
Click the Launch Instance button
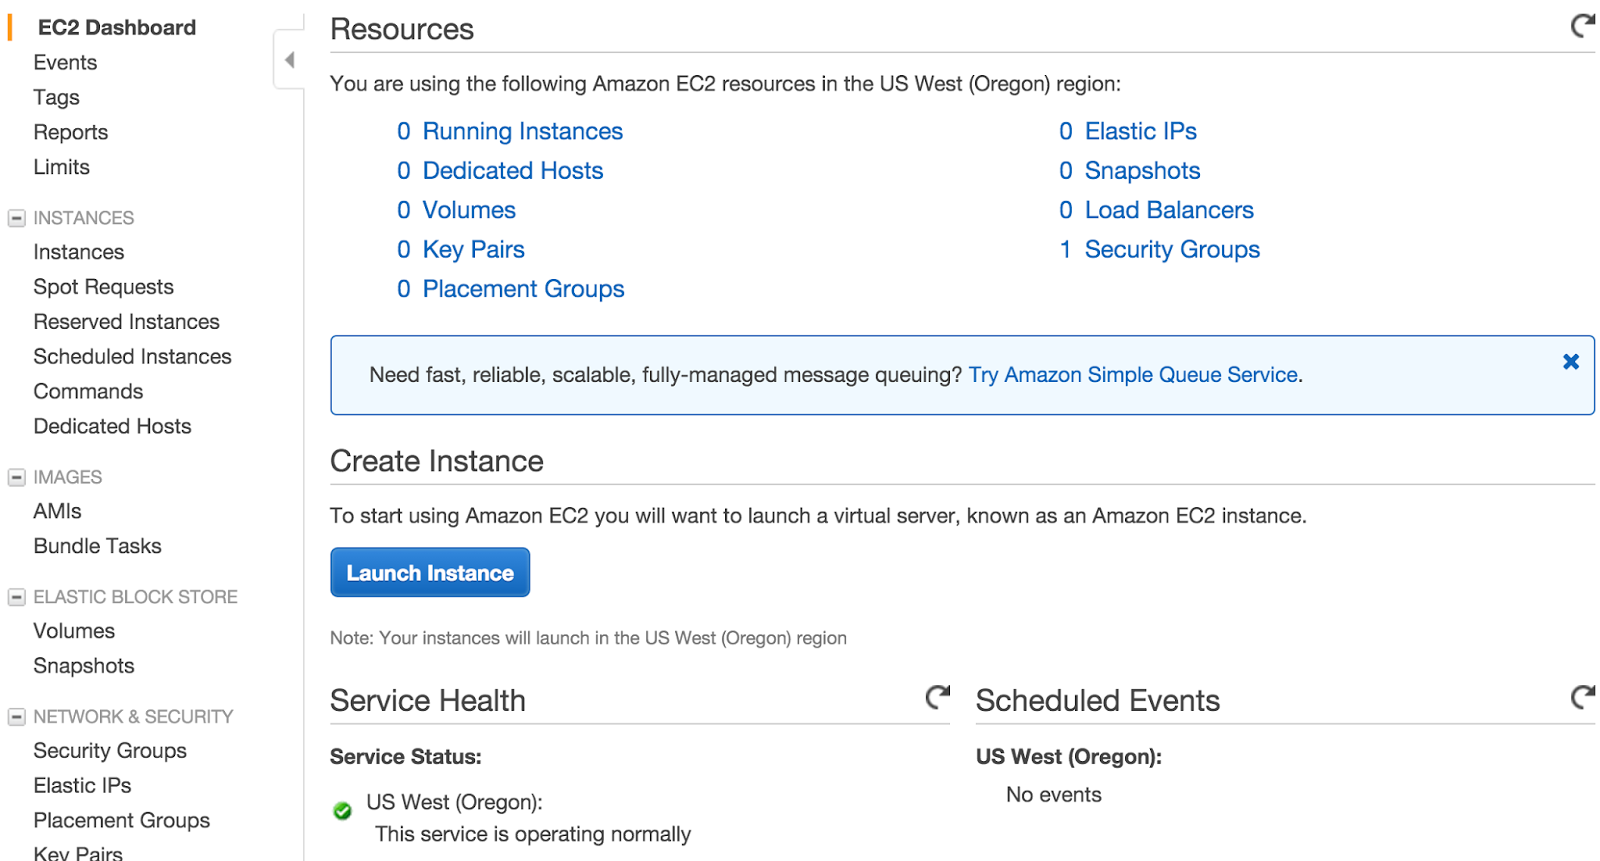pos(430,573)
